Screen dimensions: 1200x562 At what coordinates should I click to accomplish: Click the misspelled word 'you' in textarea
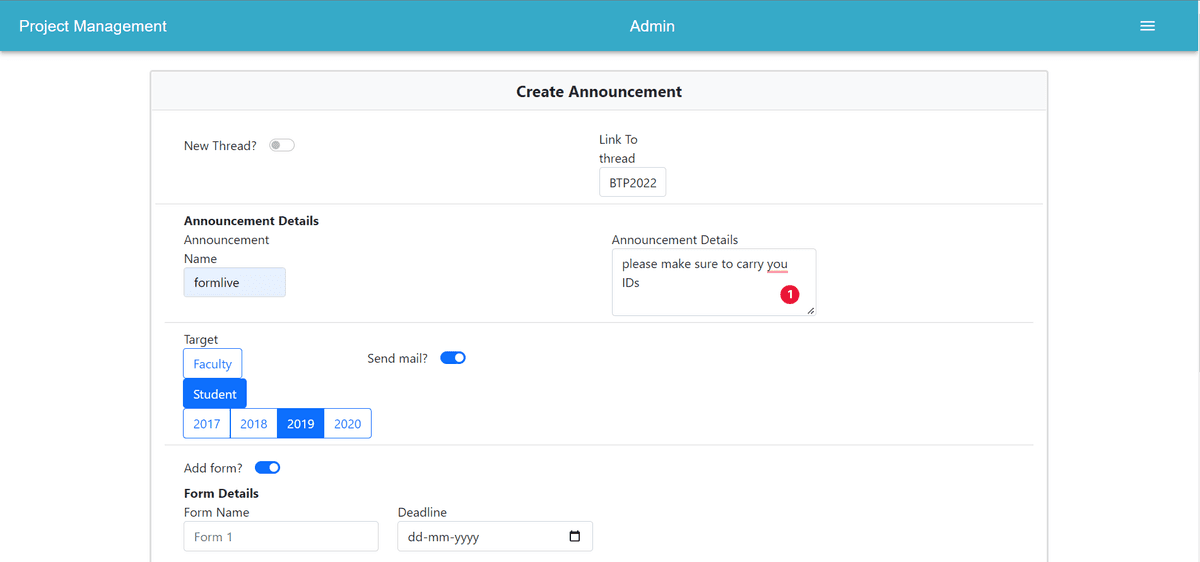pos(778,264)
